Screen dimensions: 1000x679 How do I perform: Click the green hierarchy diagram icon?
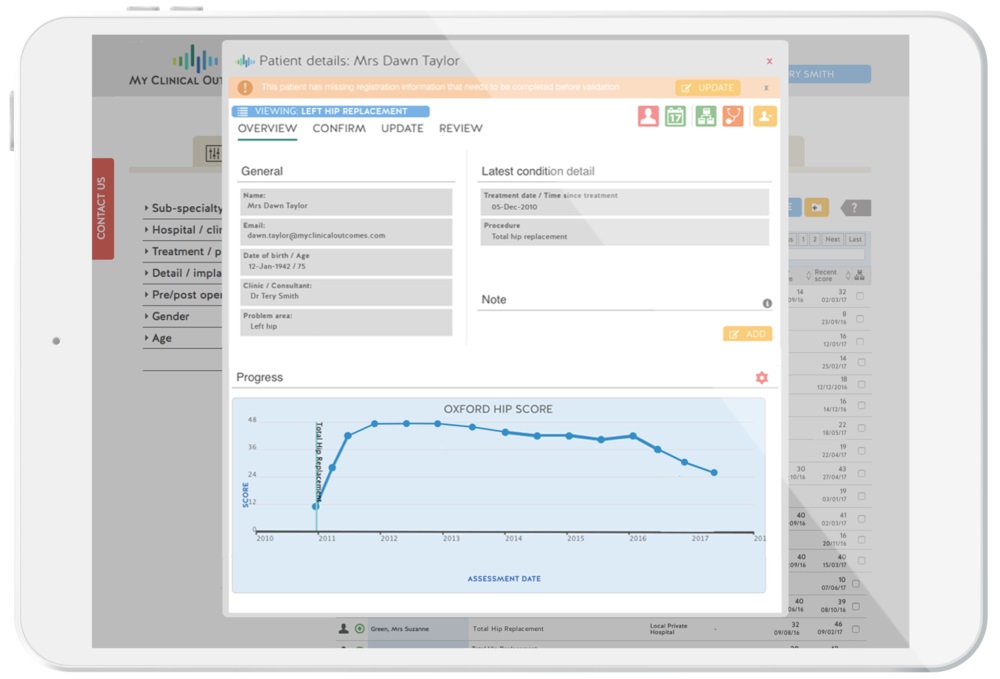click(706, 116)
